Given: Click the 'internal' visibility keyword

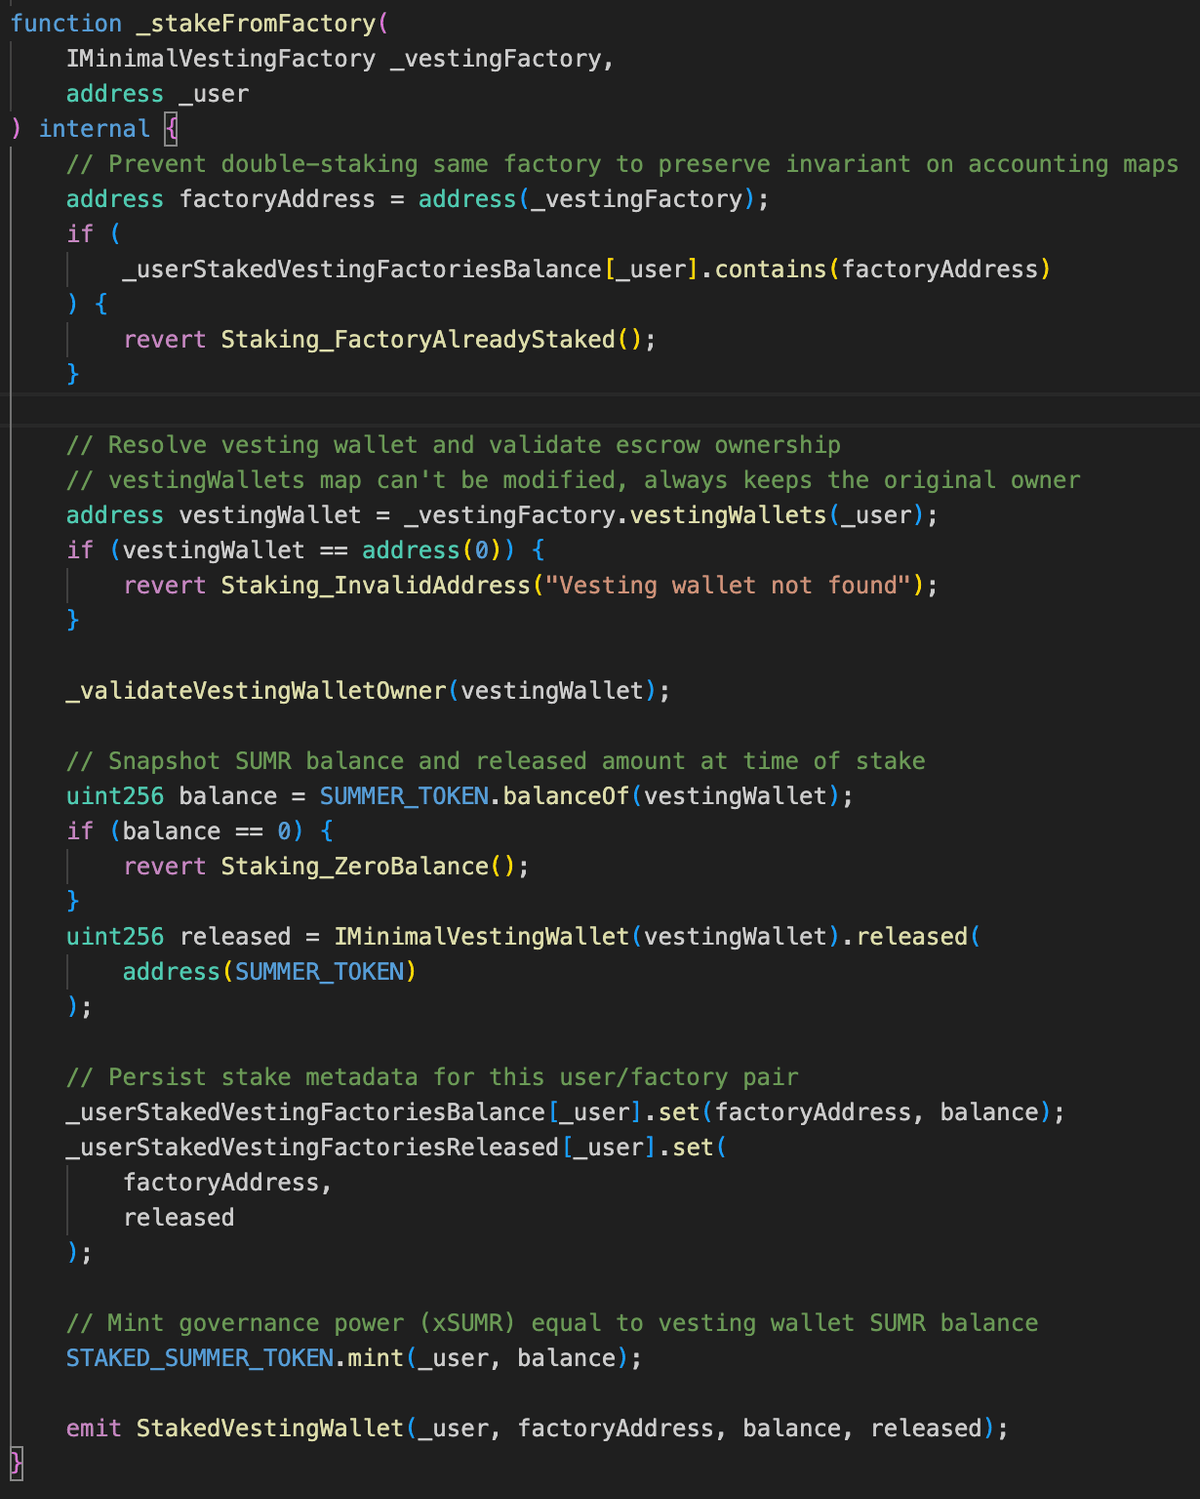Looking at the screenshot, I should coord(94,129).
